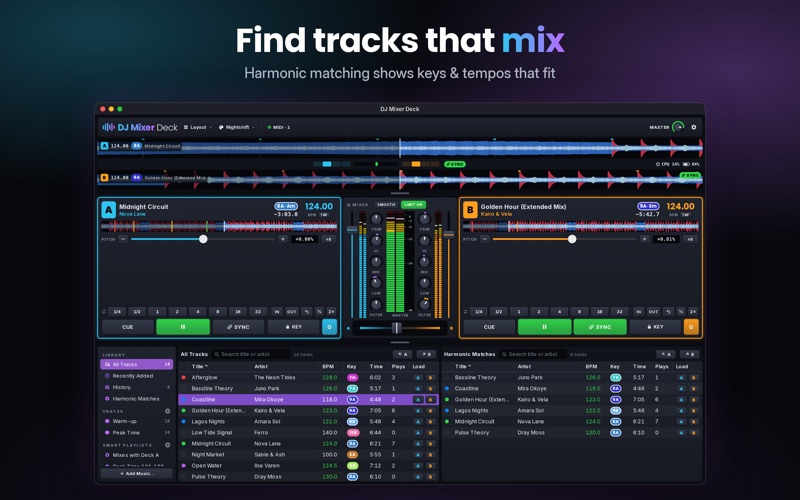800x500 pixels.
Task: Load Pulse Theory to Deck B in Harmonic Matches
Action: (x=694, y=433)
